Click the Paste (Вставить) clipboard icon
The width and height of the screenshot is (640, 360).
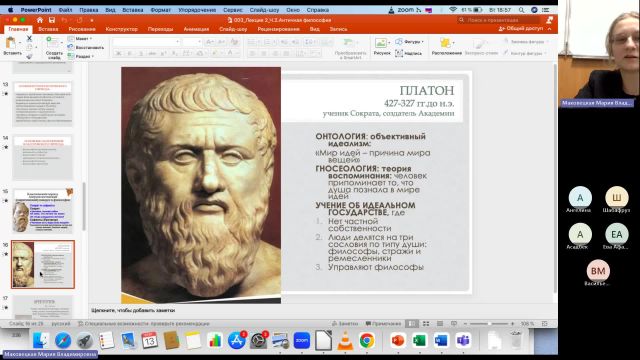click(11, 43)
